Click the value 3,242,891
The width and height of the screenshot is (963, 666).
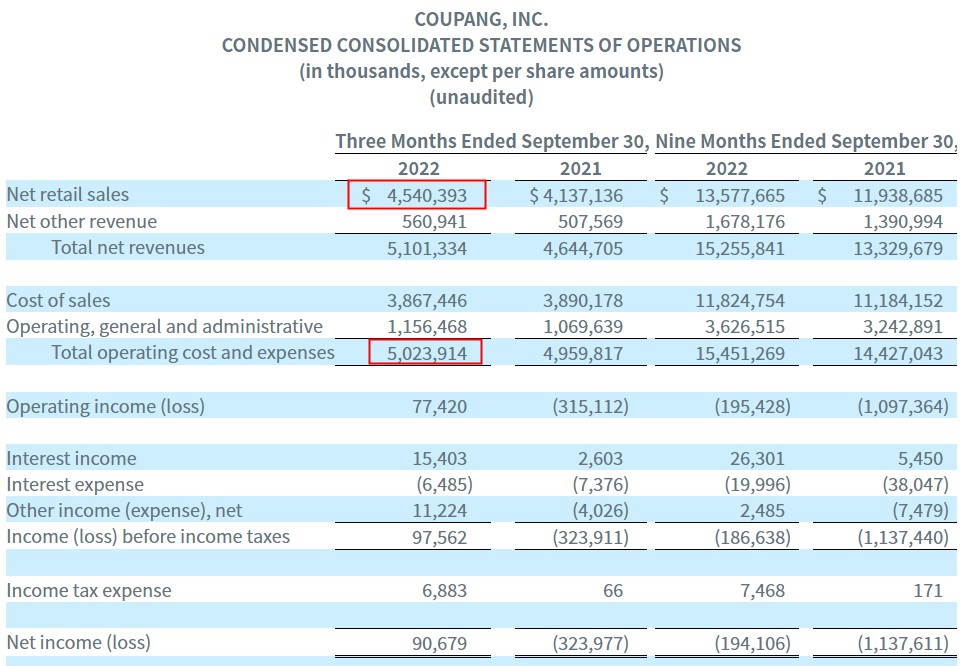point(902,327)
